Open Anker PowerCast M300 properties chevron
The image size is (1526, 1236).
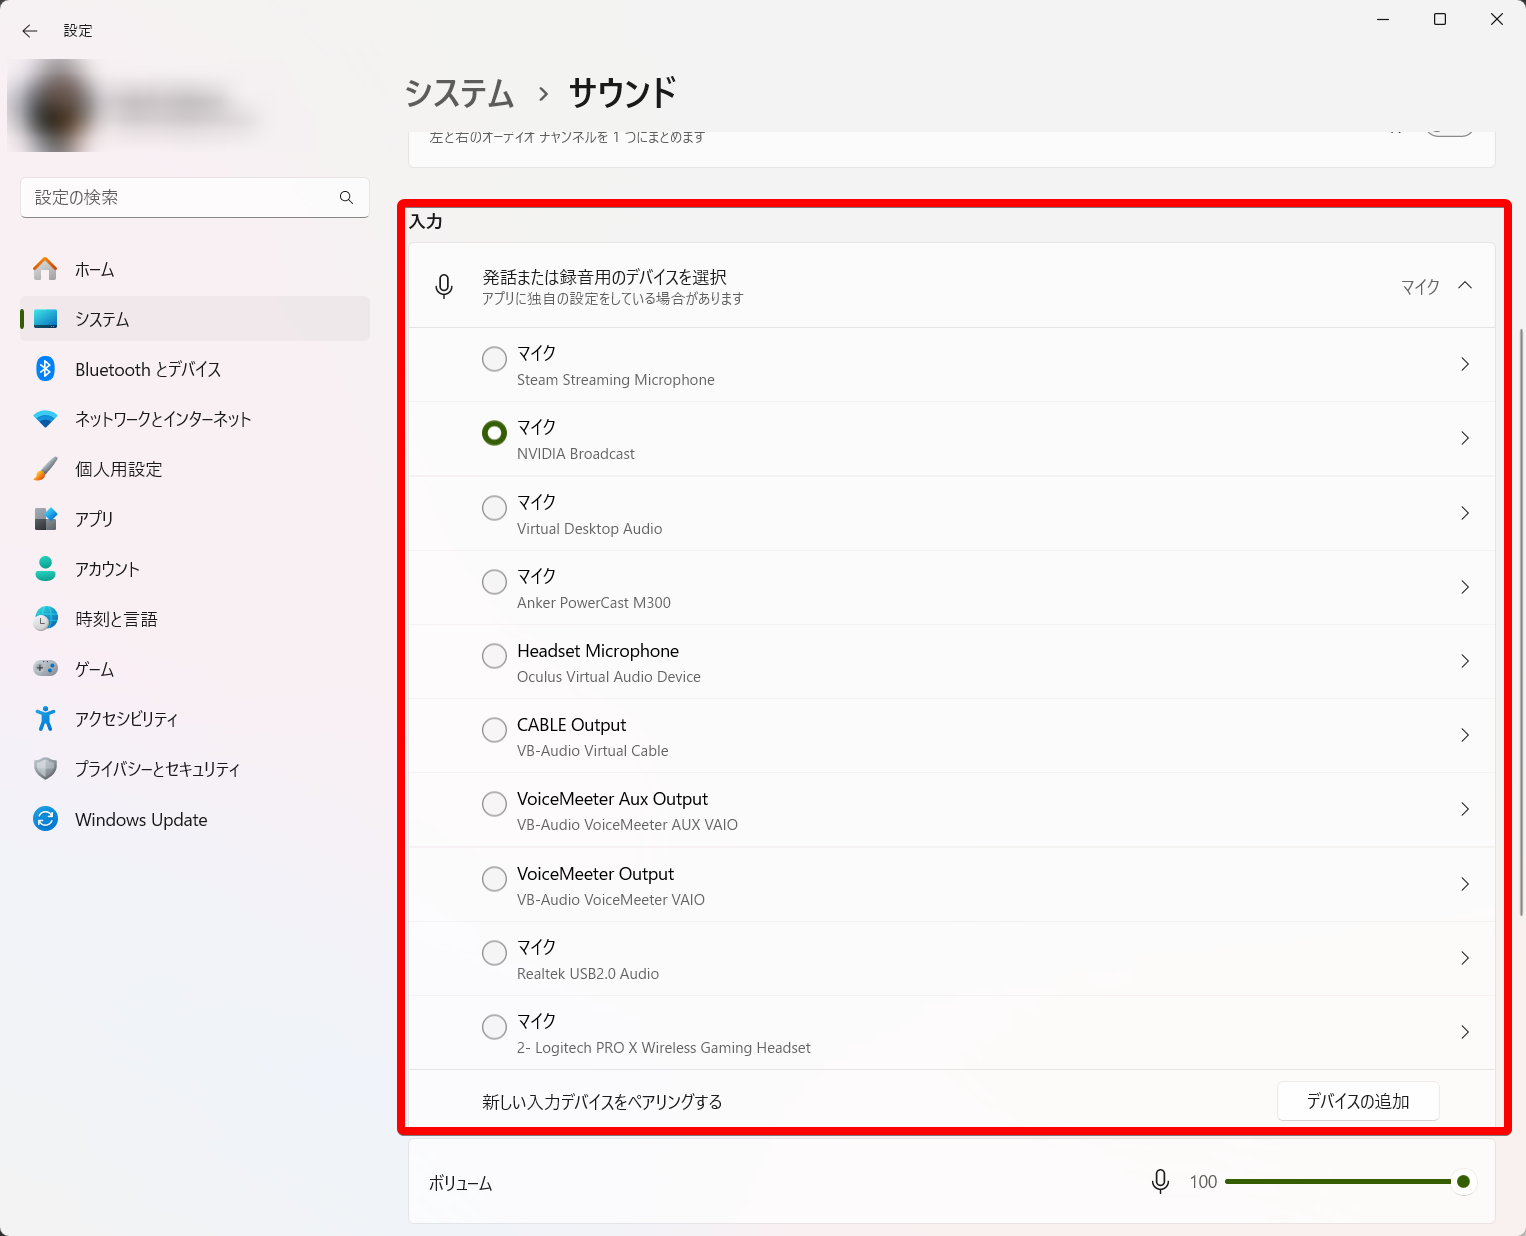click(1465, 587)
